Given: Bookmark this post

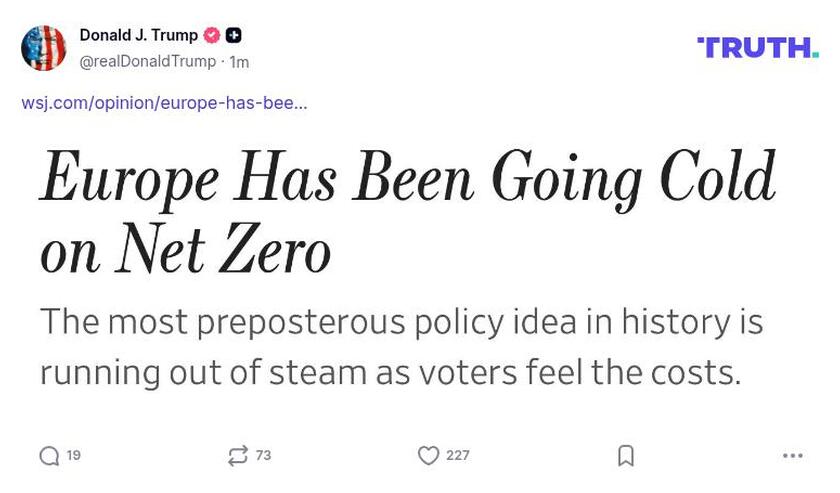Looking at the screenshot, I should tap(626, 456).
